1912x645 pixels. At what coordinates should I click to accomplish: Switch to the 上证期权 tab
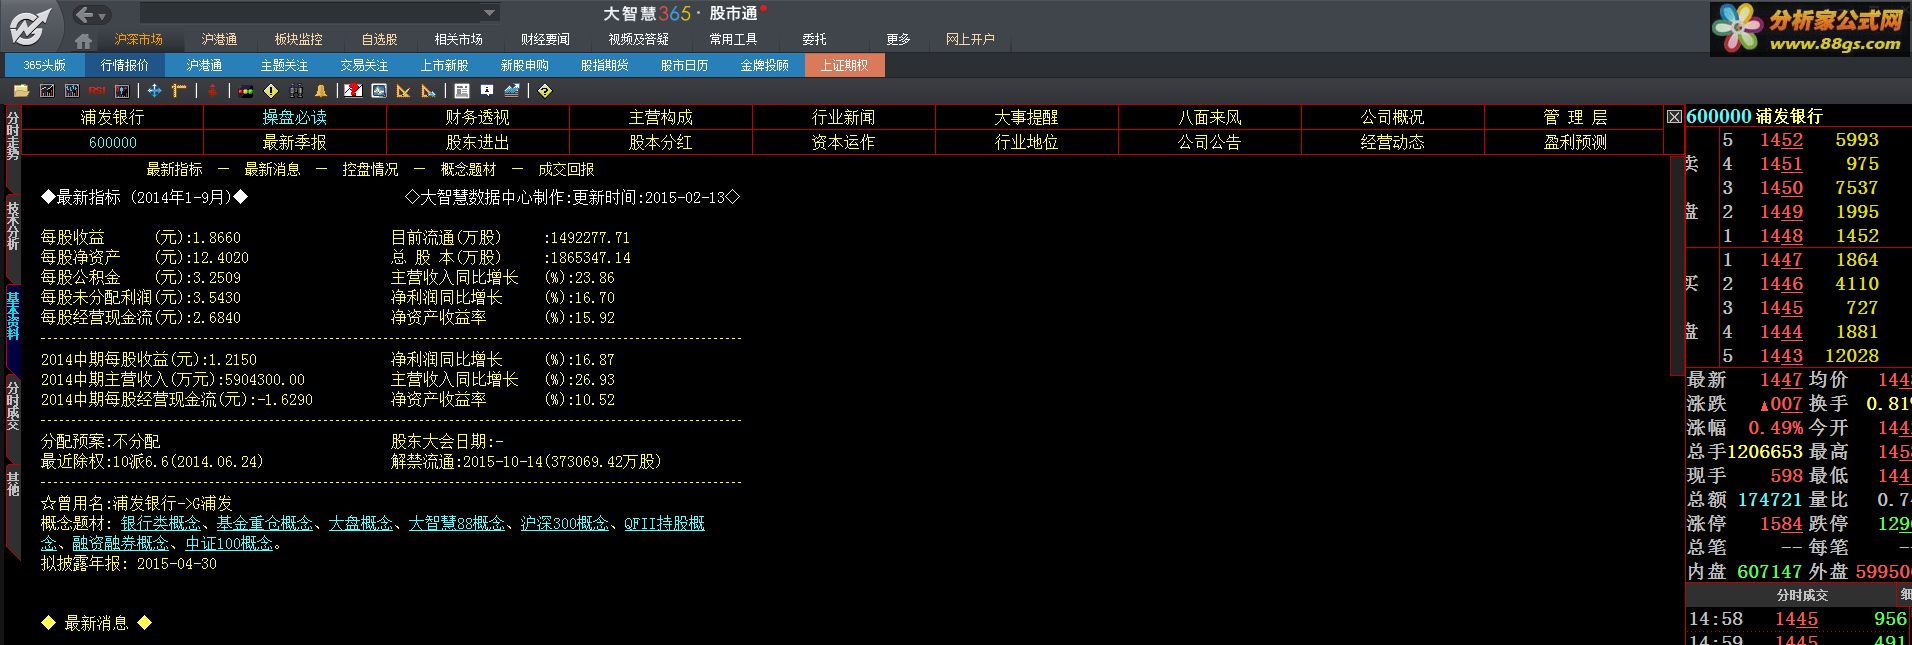[x=845, y=65]
